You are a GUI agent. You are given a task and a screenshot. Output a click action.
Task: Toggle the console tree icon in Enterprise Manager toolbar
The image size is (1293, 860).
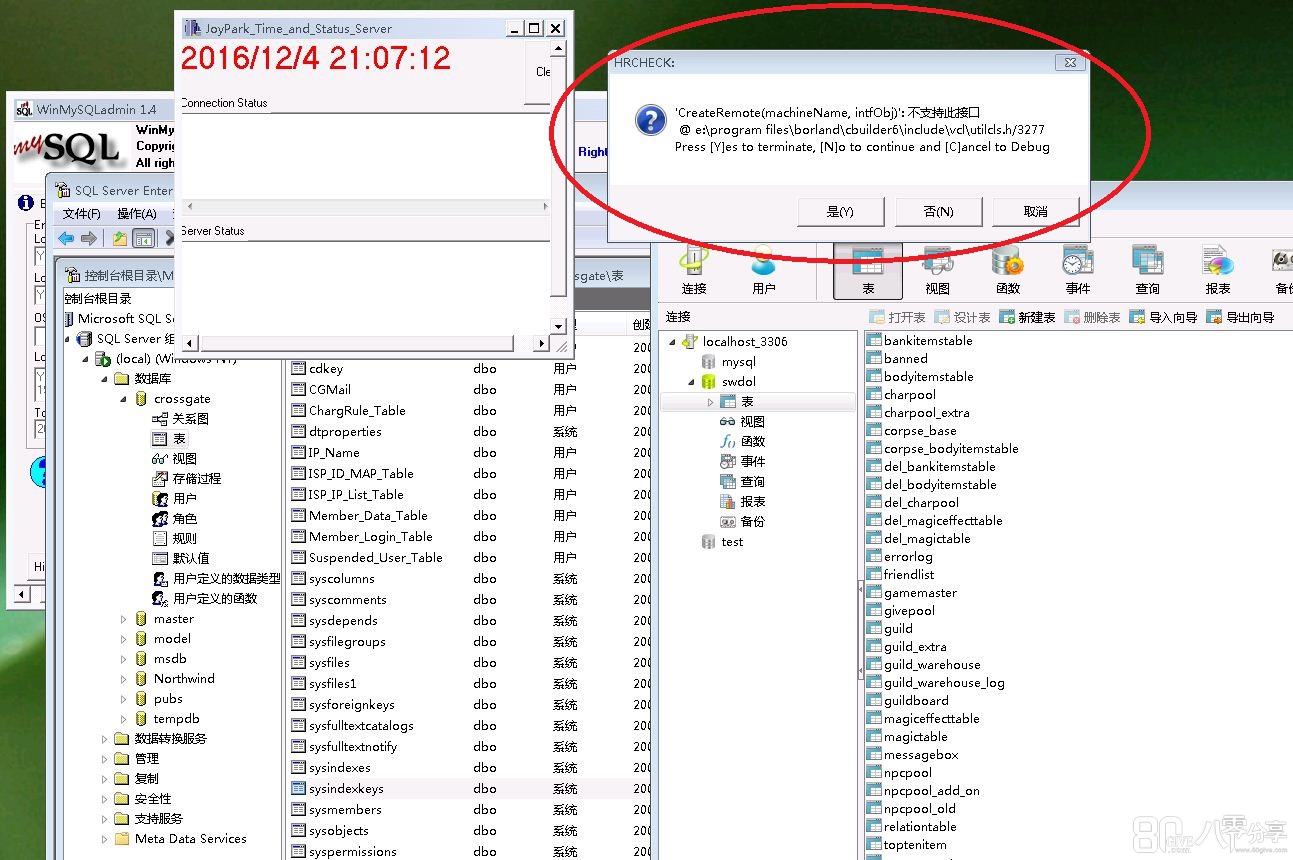pyautogui.click(x=143, y=238)
